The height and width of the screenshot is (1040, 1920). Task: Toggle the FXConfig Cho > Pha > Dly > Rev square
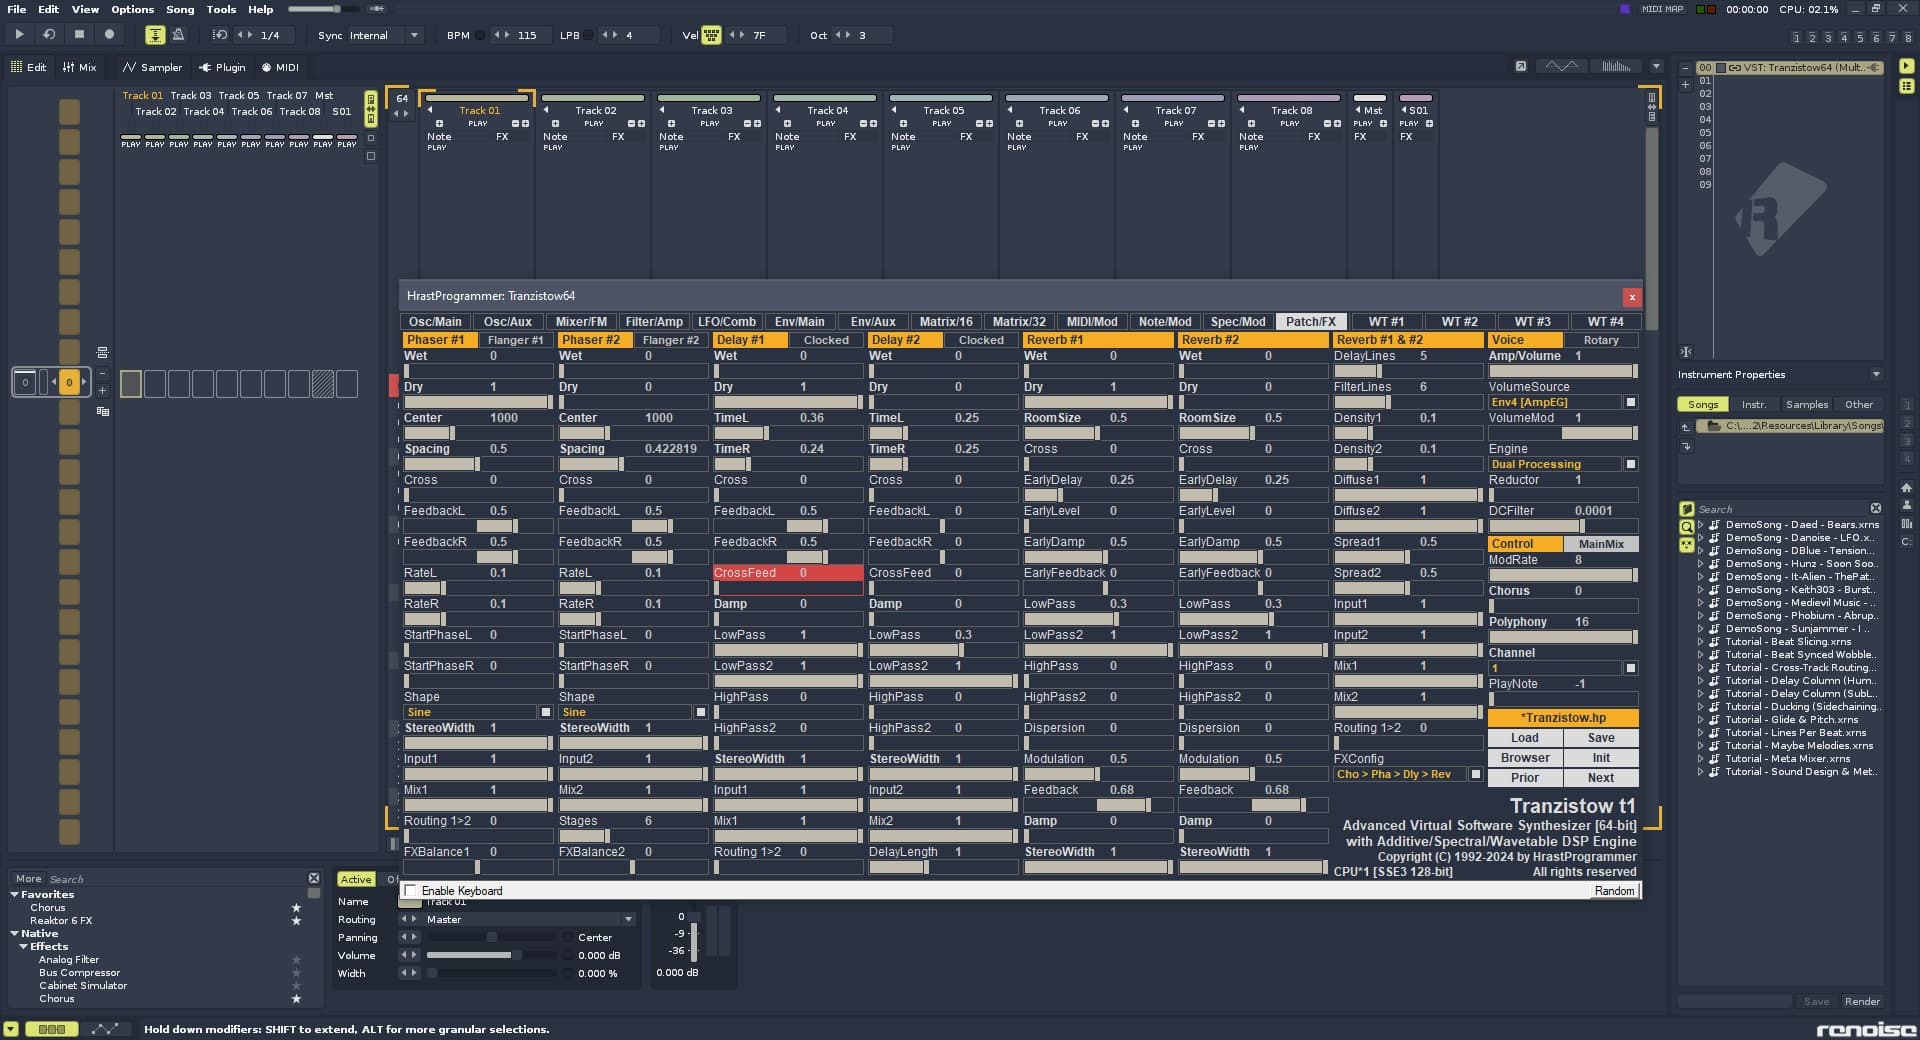tap(1475, 774)
